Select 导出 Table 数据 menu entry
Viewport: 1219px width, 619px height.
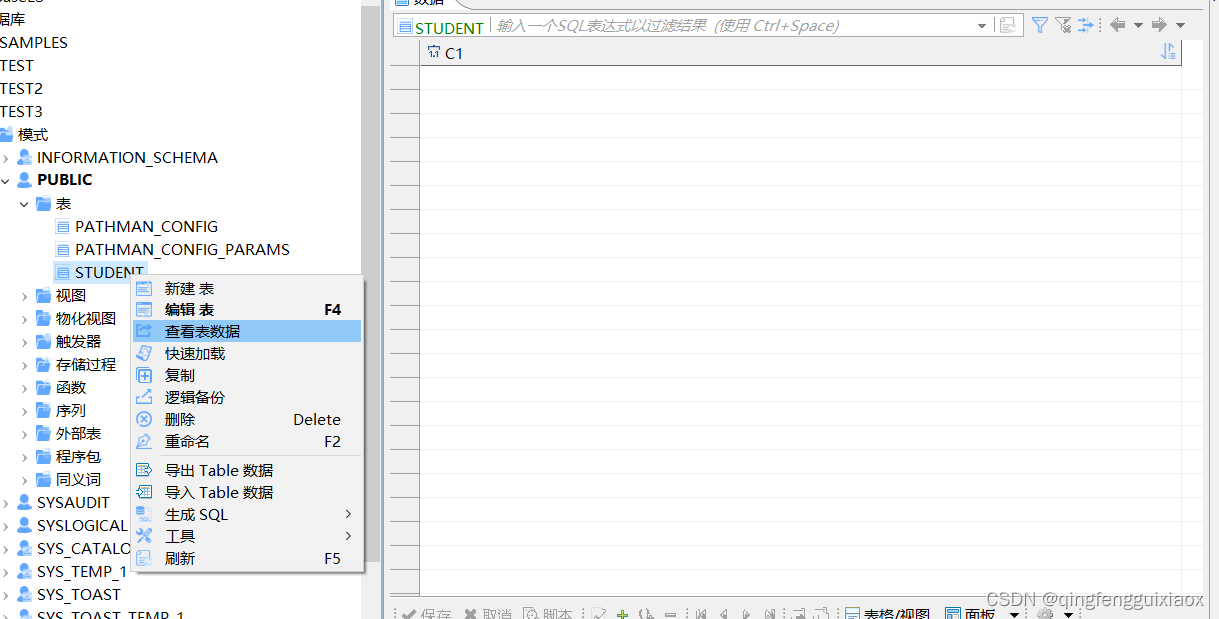point(247,470)
